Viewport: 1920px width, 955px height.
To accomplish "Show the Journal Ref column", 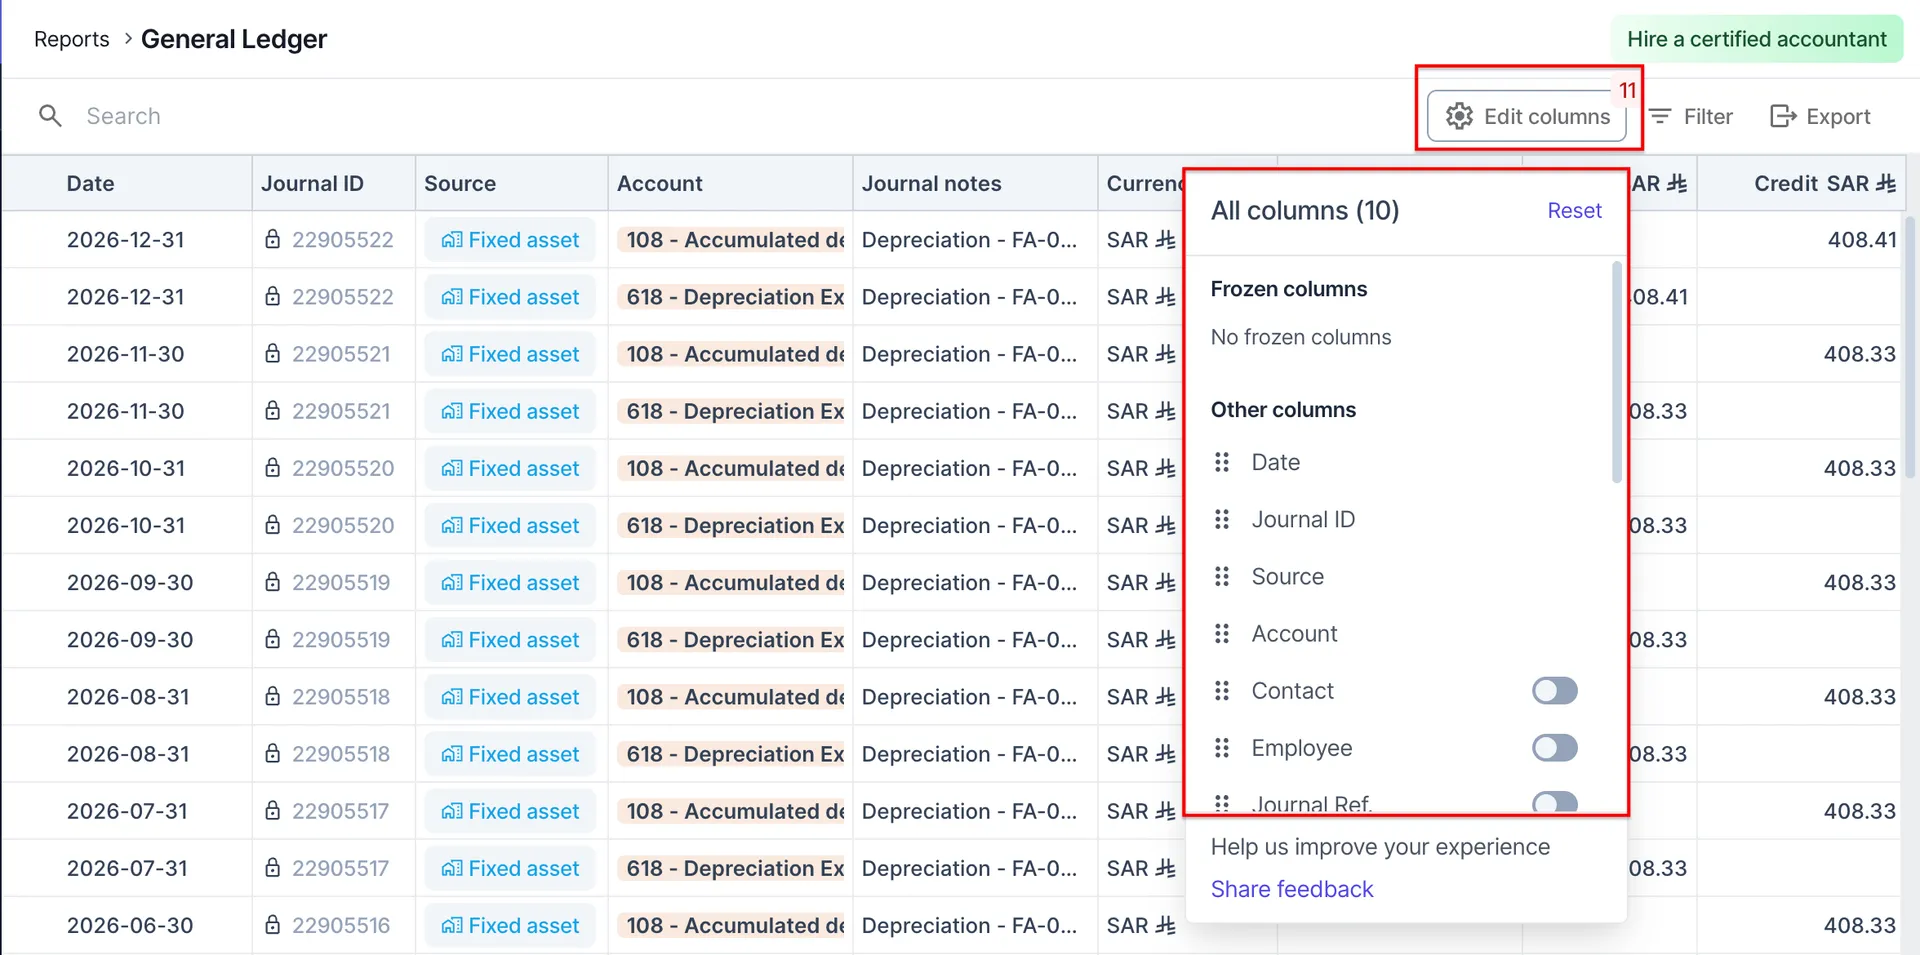I will click(x=1554, y=803).
